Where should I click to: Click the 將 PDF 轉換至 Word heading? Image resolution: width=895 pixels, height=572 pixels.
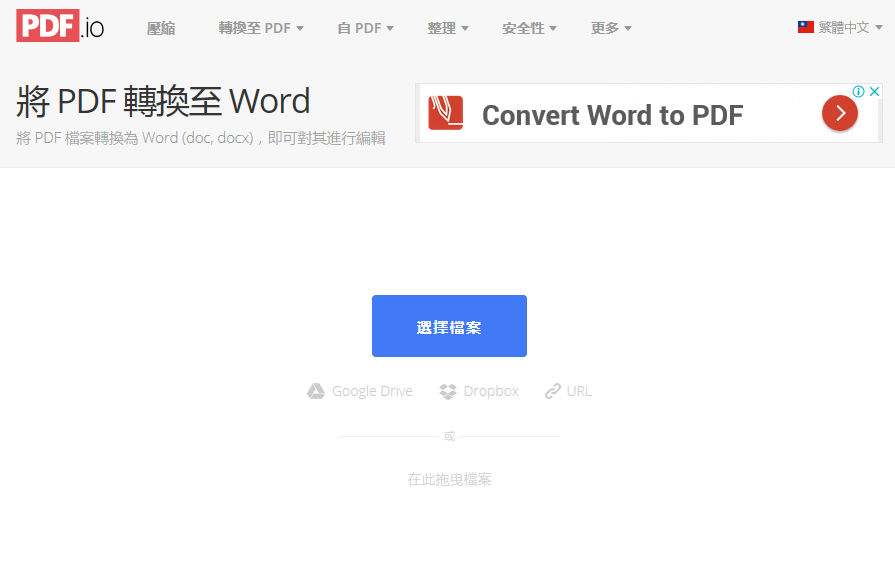coord(163,102)
